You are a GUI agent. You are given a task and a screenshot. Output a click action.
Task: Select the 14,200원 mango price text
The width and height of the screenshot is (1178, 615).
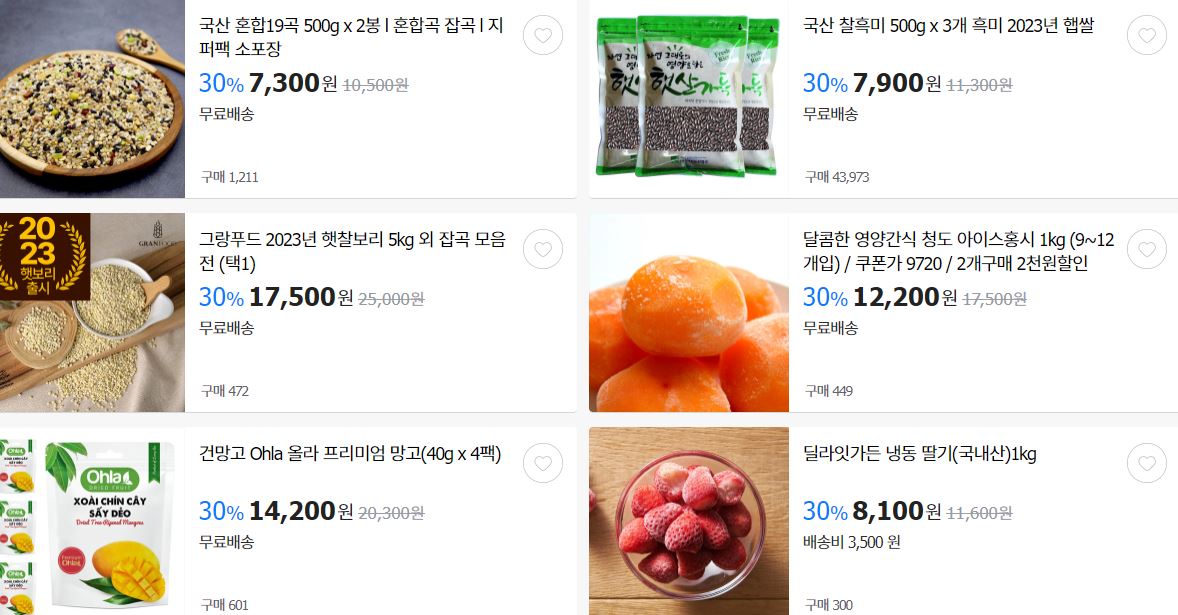tap(301, 511)
